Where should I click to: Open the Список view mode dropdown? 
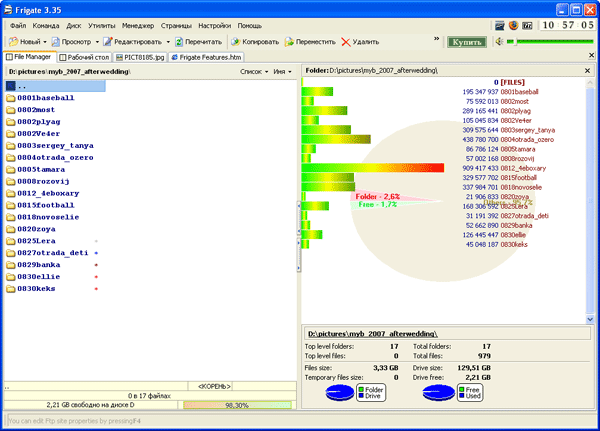pyautogui.click(x=254, y=72)
